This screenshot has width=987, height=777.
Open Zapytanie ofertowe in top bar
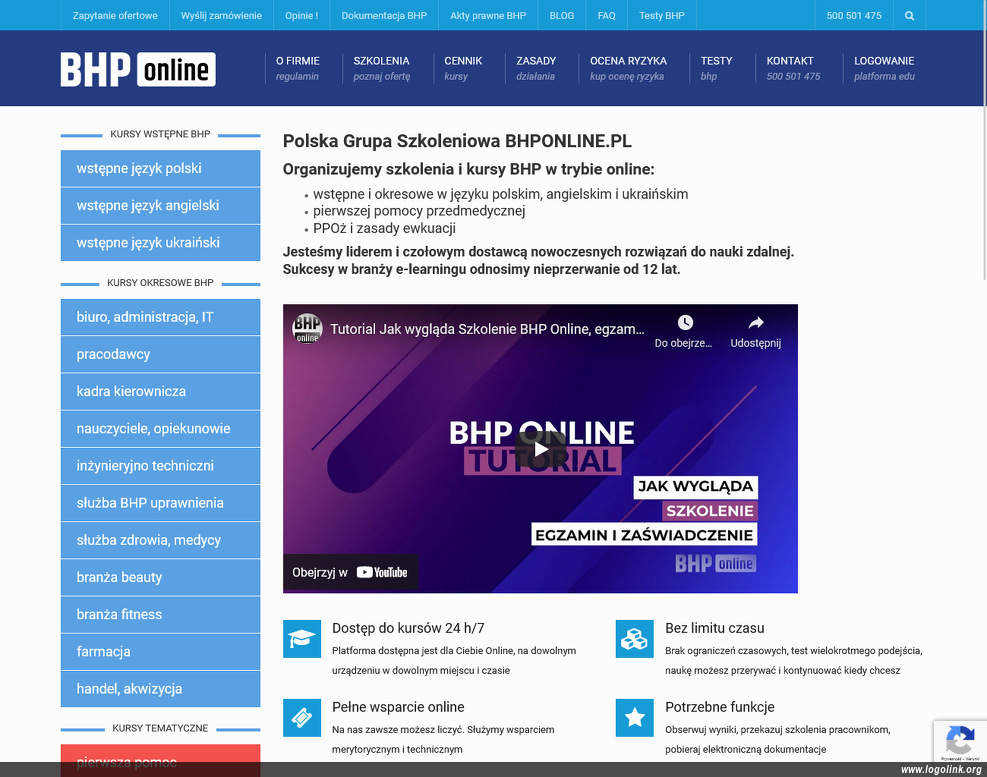point(115,16)
